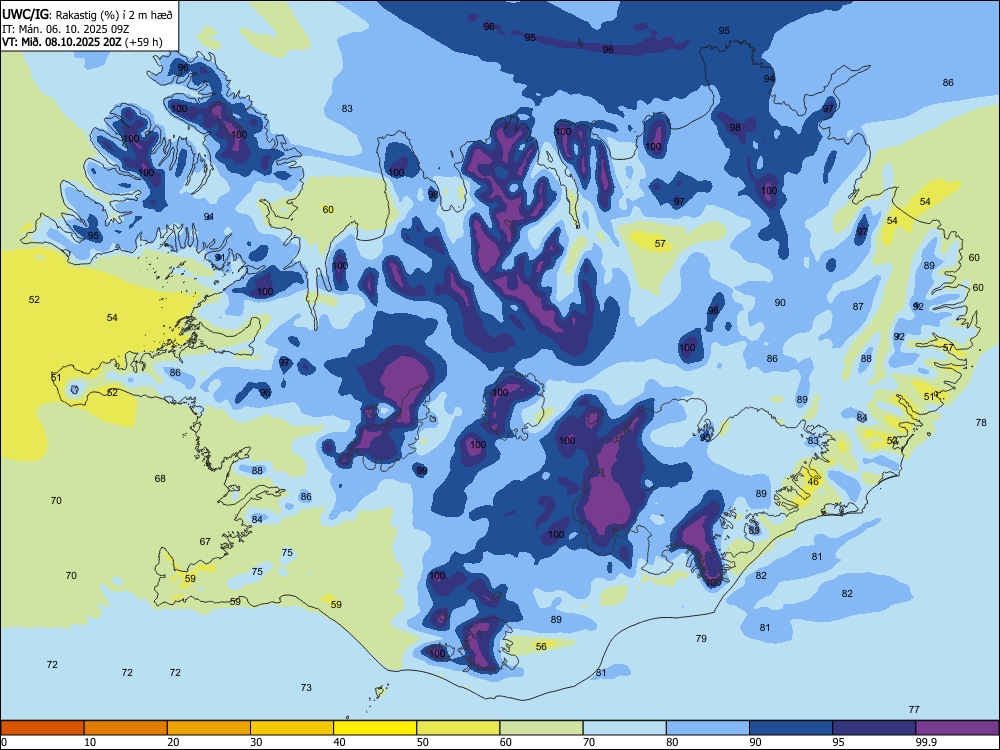1000x750 pixels.
Task: Click the humidity value 67 on the map
Action: (205, 542)
